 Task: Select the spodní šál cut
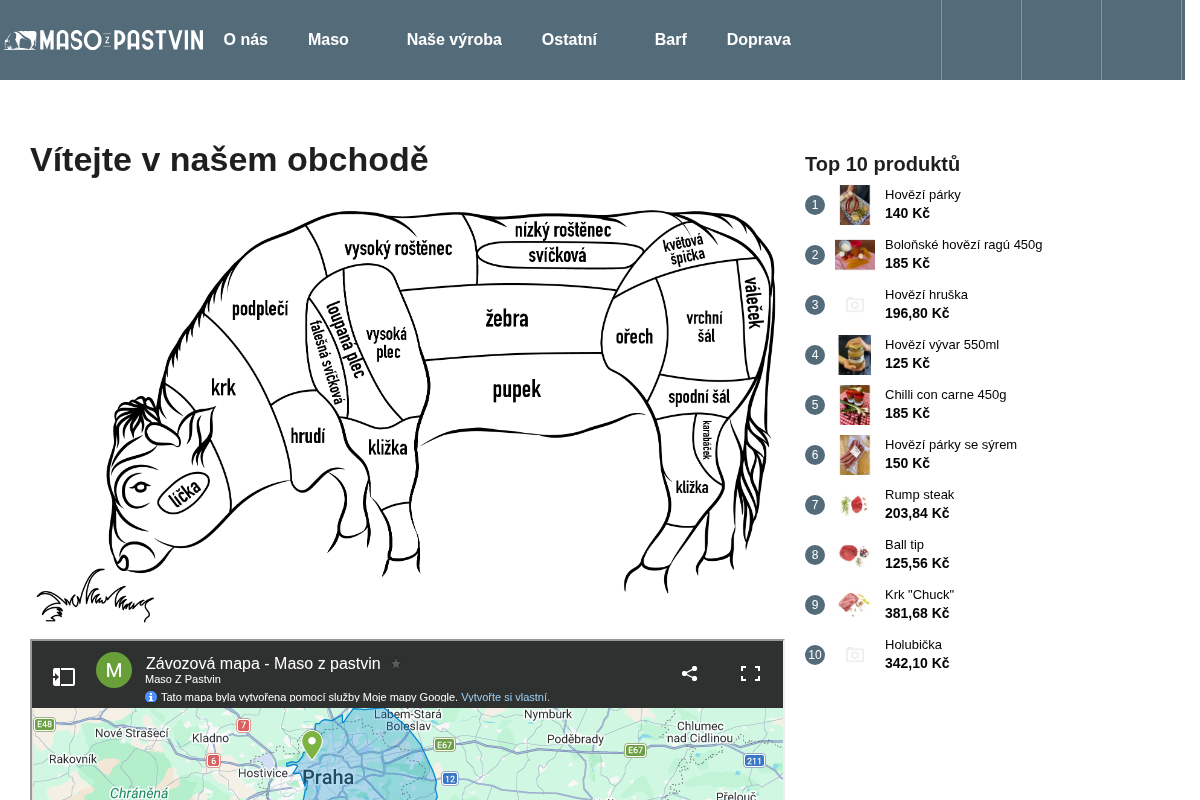pyautogui.click(x=699, y=398)
